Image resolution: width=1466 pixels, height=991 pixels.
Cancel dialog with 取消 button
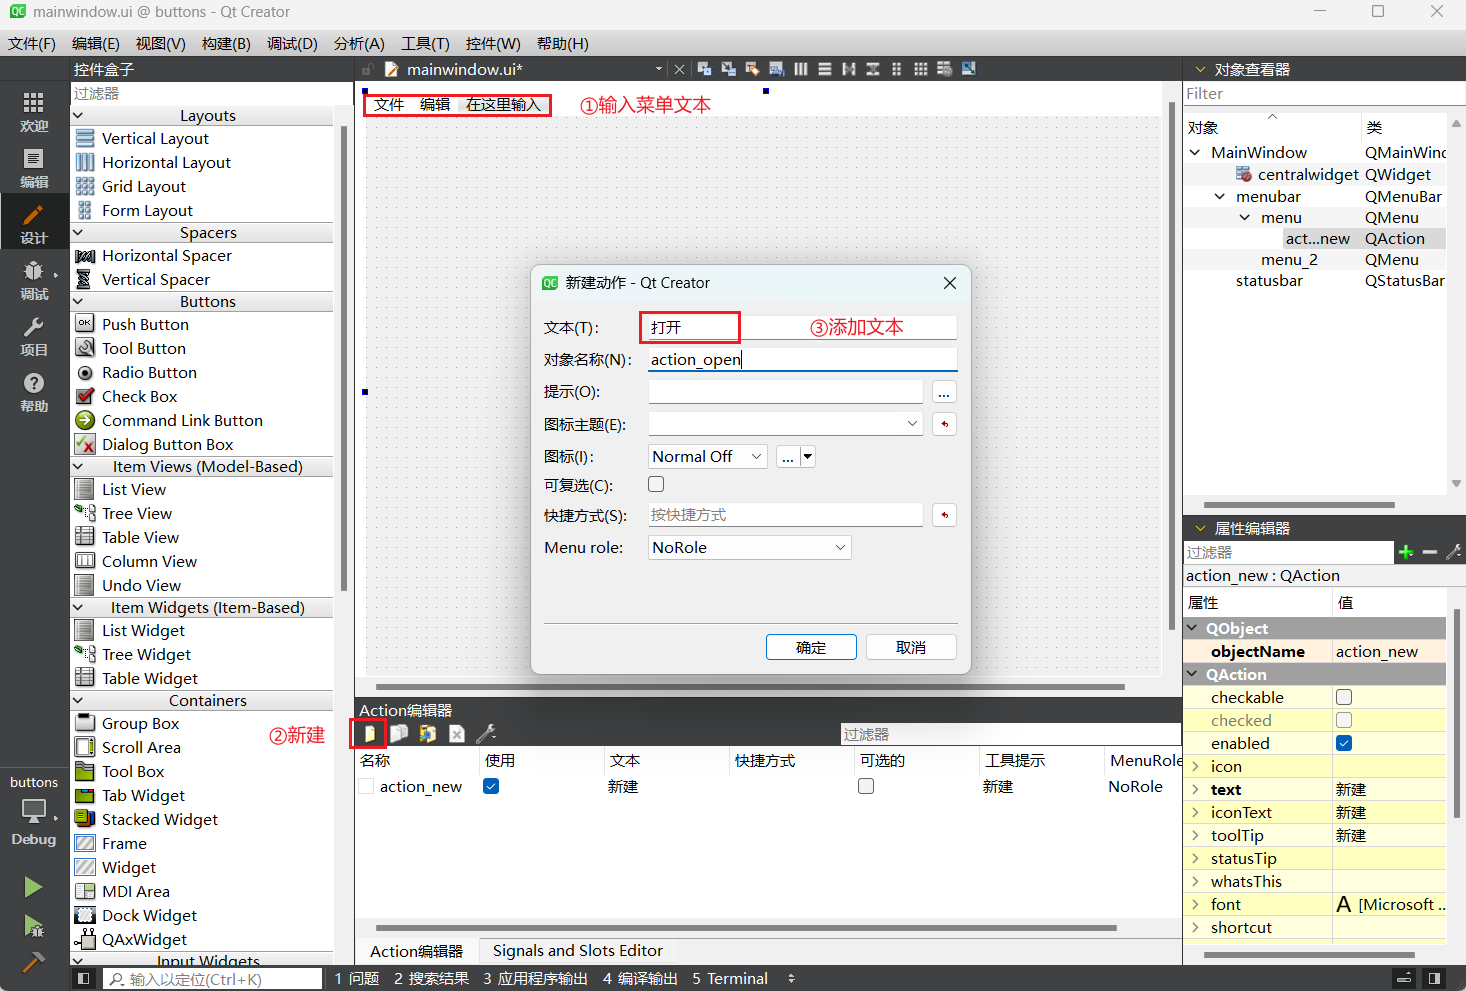coord(911,648)
